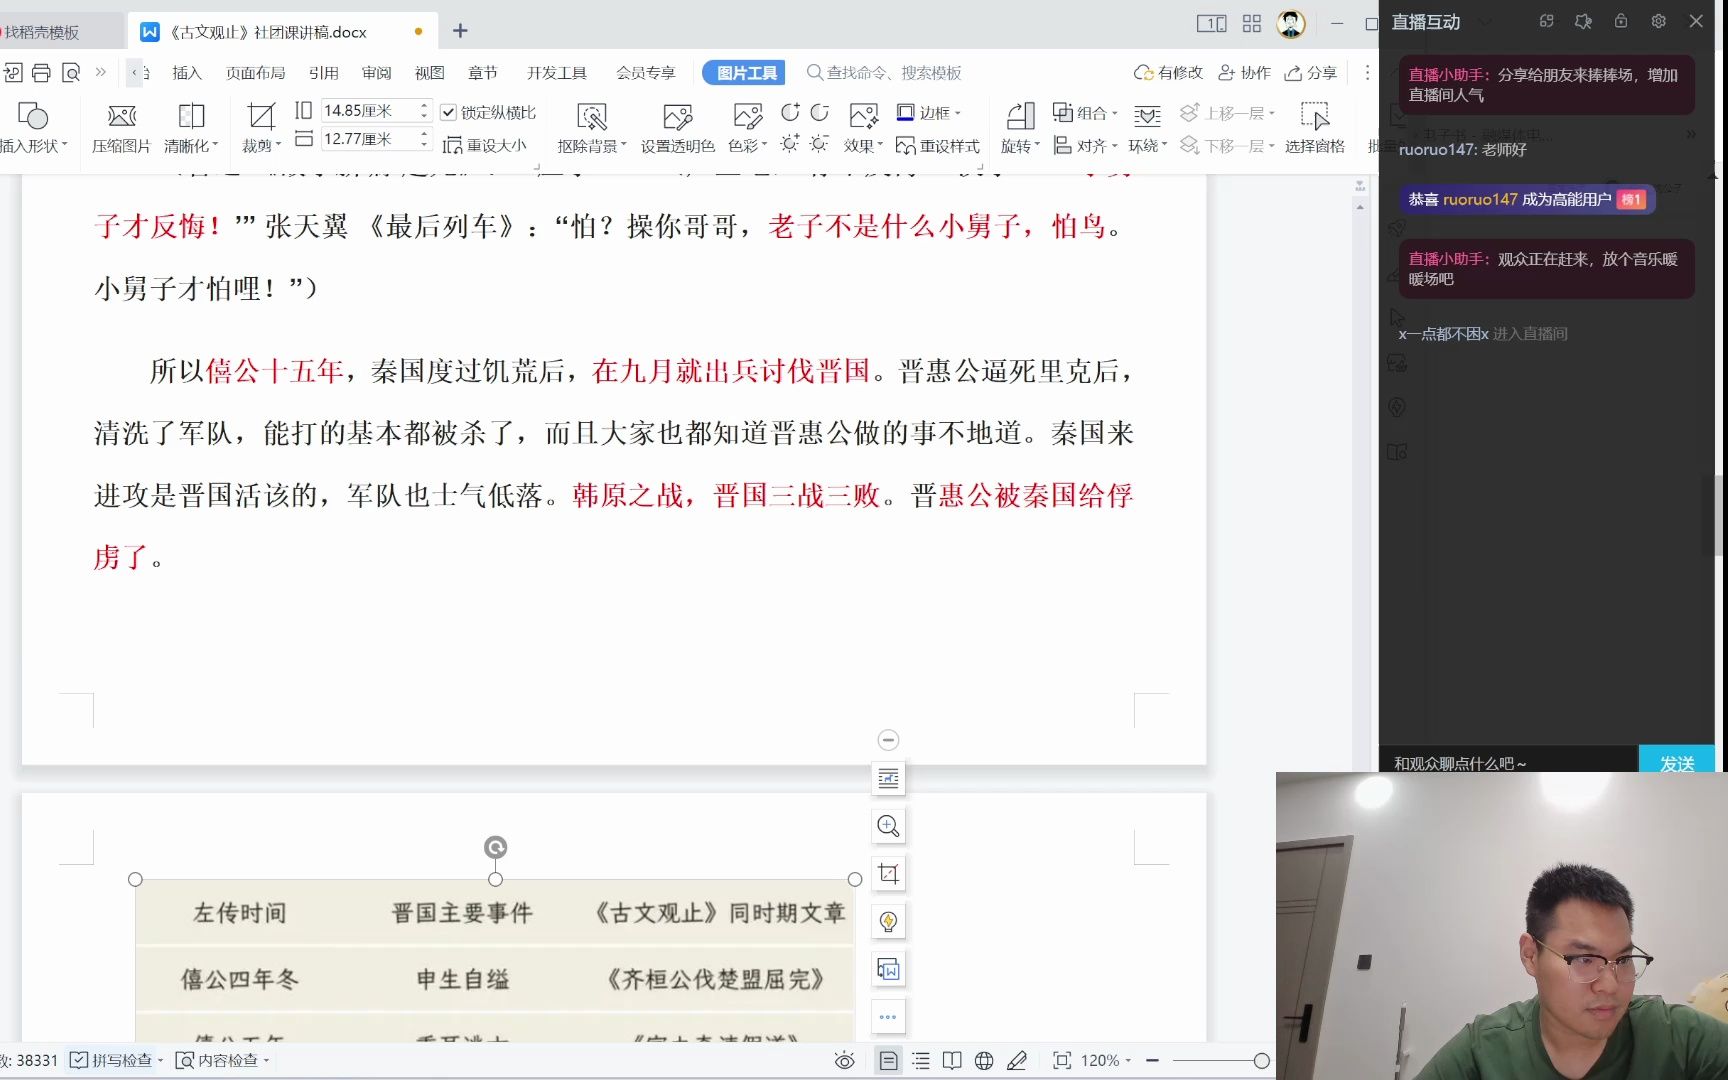
Task: Open the 组合 group dropdown
Action: pos(1086,112)
